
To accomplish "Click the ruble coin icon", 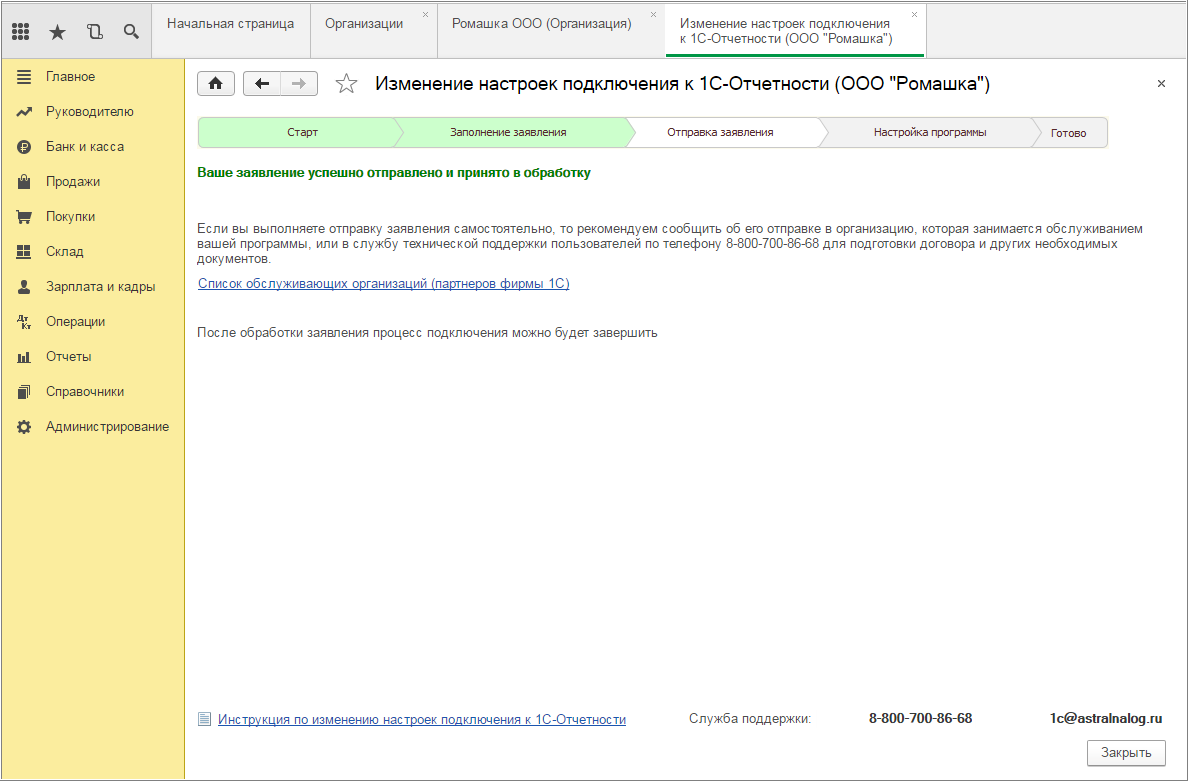I will (x=24, y=147).
